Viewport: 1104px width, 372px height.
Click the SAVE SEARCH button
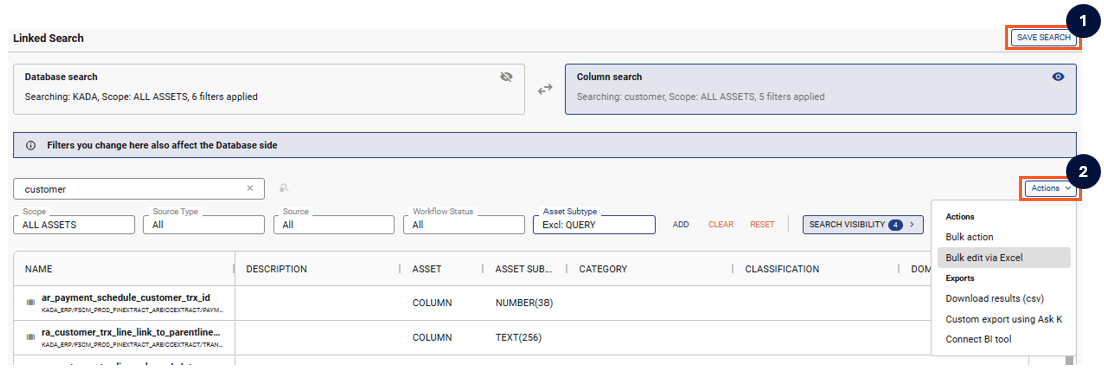[x=1043, y=37]
